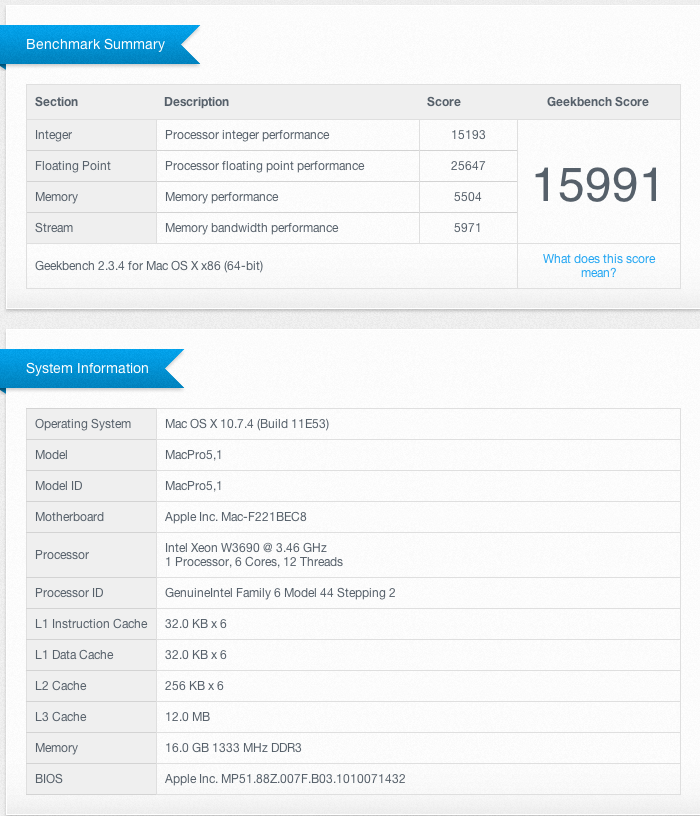Image resolution: width=700 pixels, height=816 pixels.
Task: Click the L3 Cache row label
Action: 60,717
